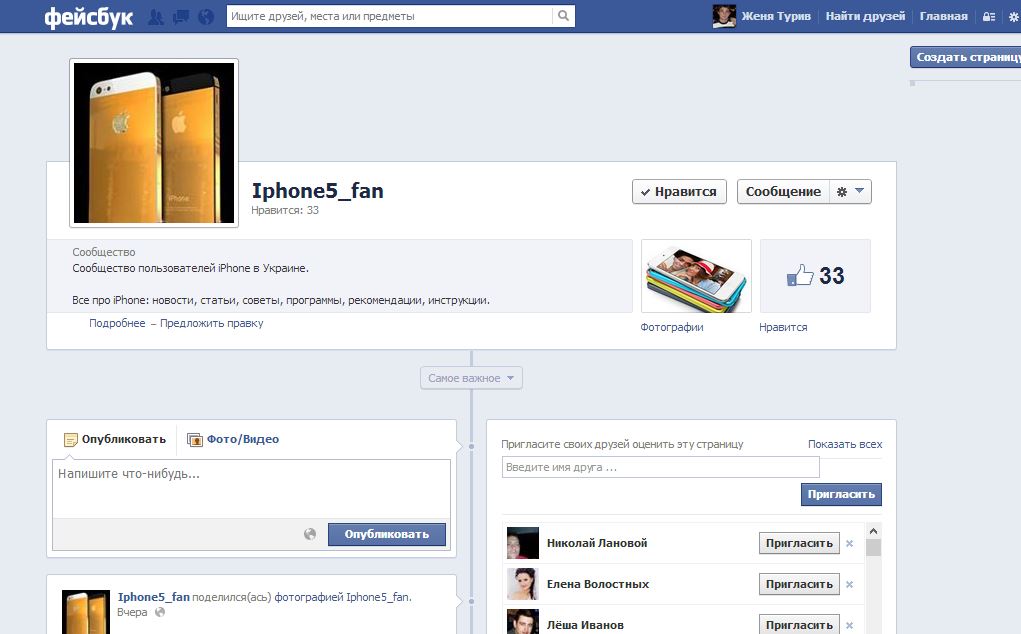Click Елена Волостных name
Image resolution: width=1021 pixels, height=634 pixels.
click(598, 585)
